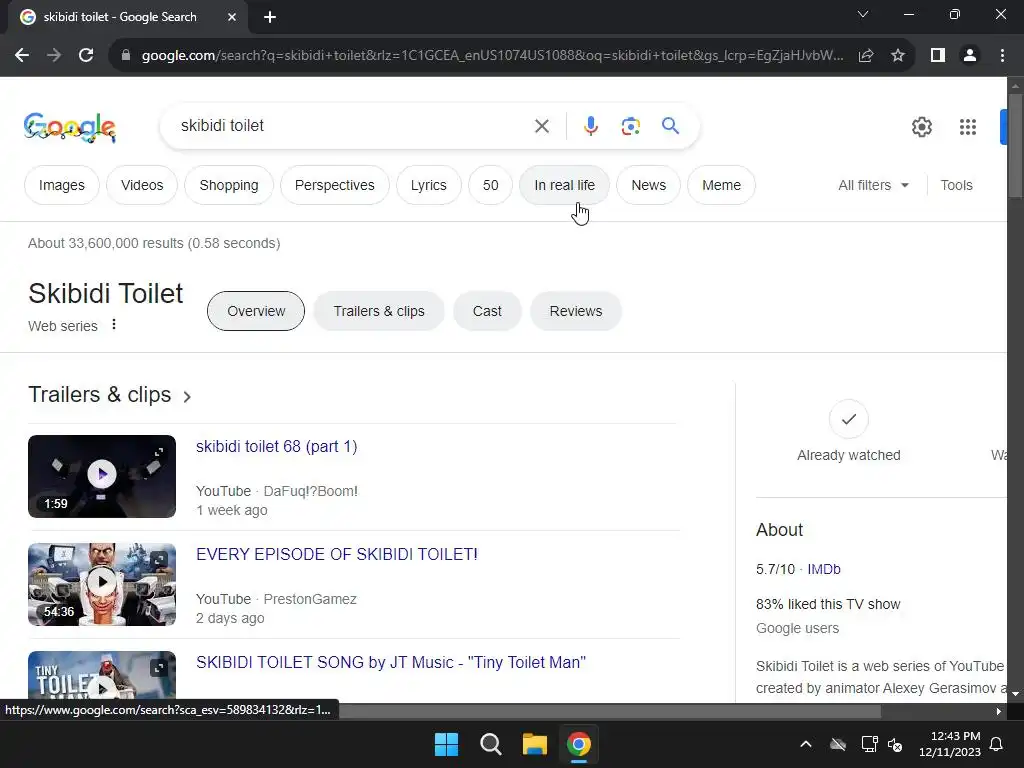Select the Lyrics filter chip
The image size is (1024, 768).
pos(428,185)
